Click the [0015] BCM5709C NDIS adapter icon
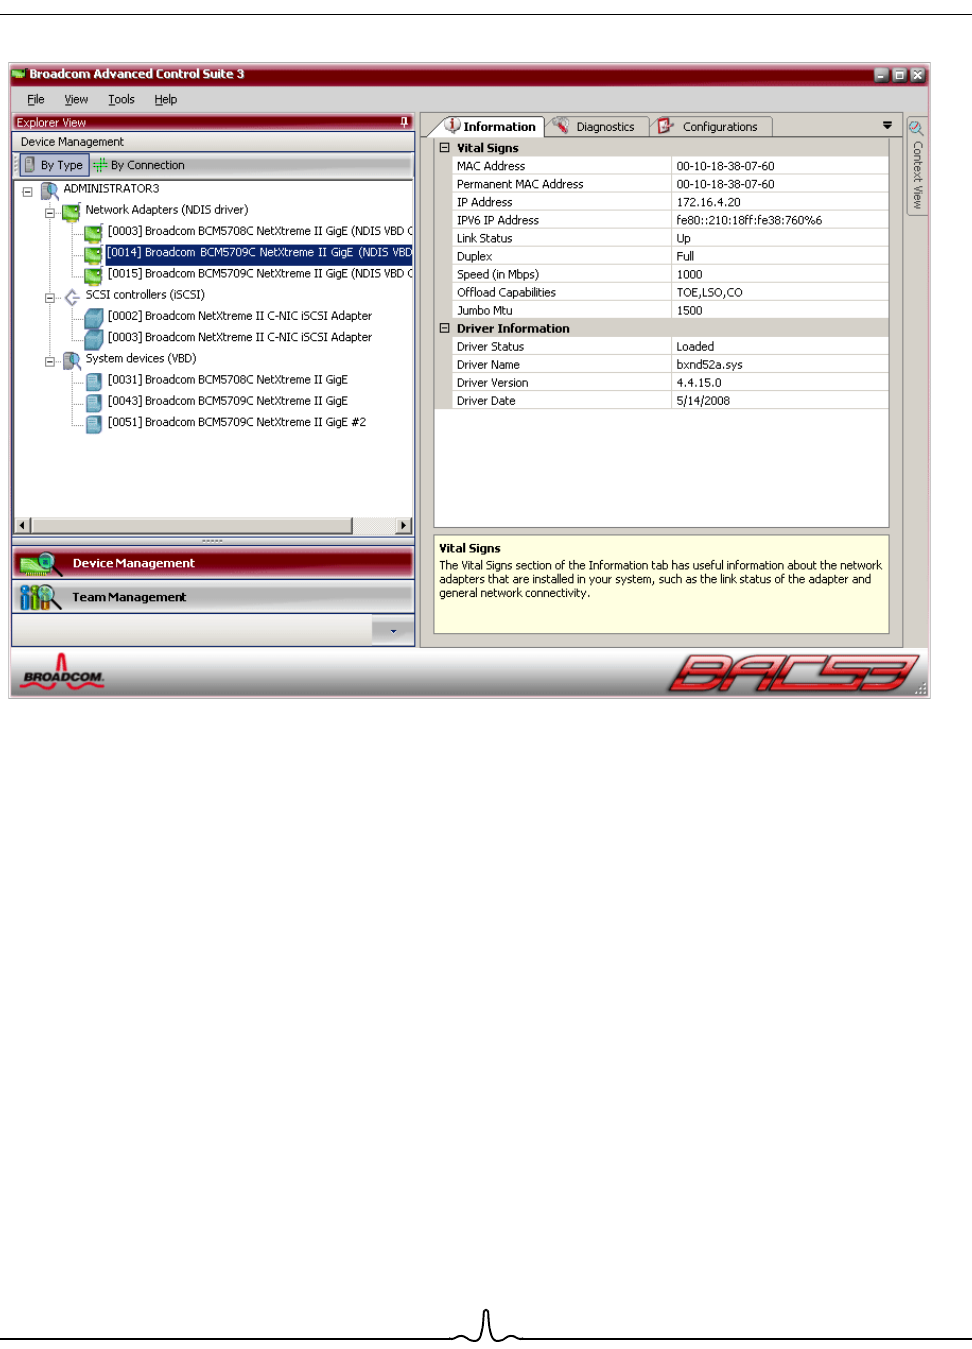Viewport: 972px width, 1349px height. coord(93,275)
